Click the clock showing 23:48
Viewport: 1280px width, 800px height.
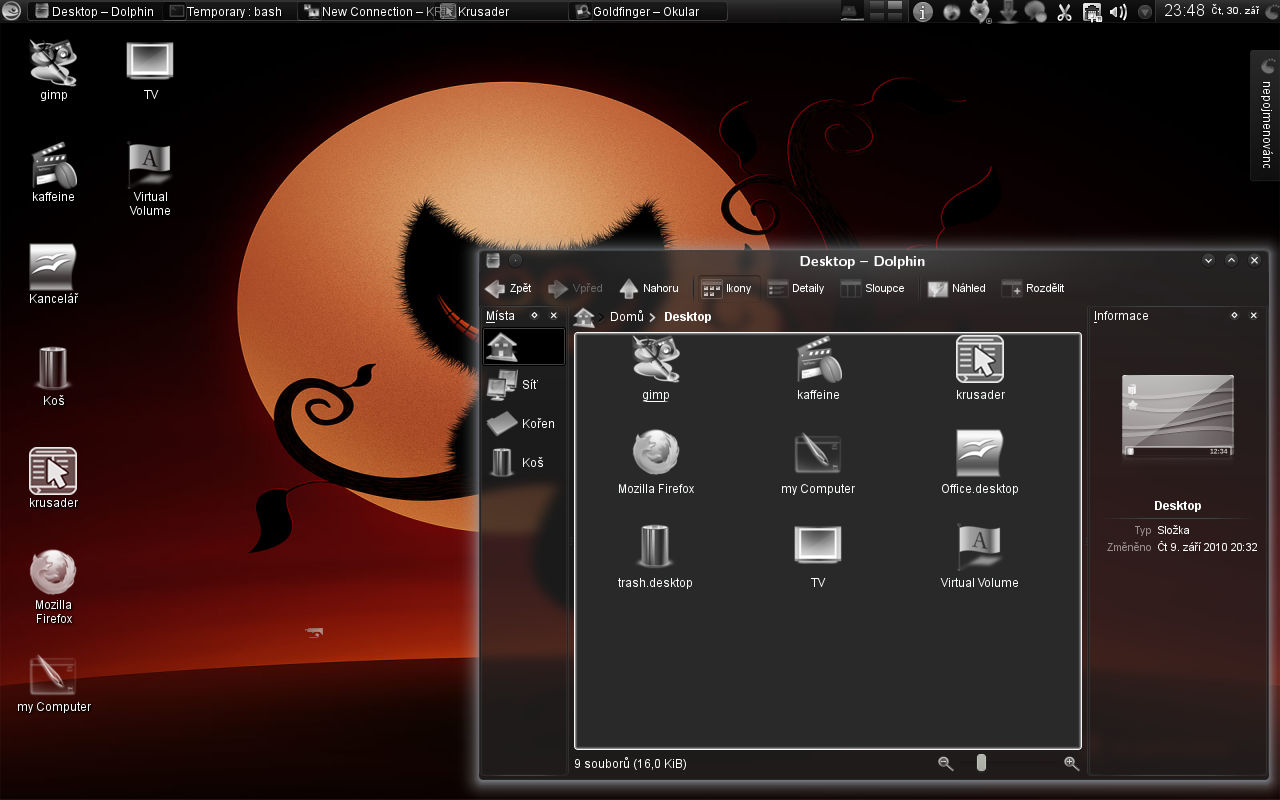1185,12
